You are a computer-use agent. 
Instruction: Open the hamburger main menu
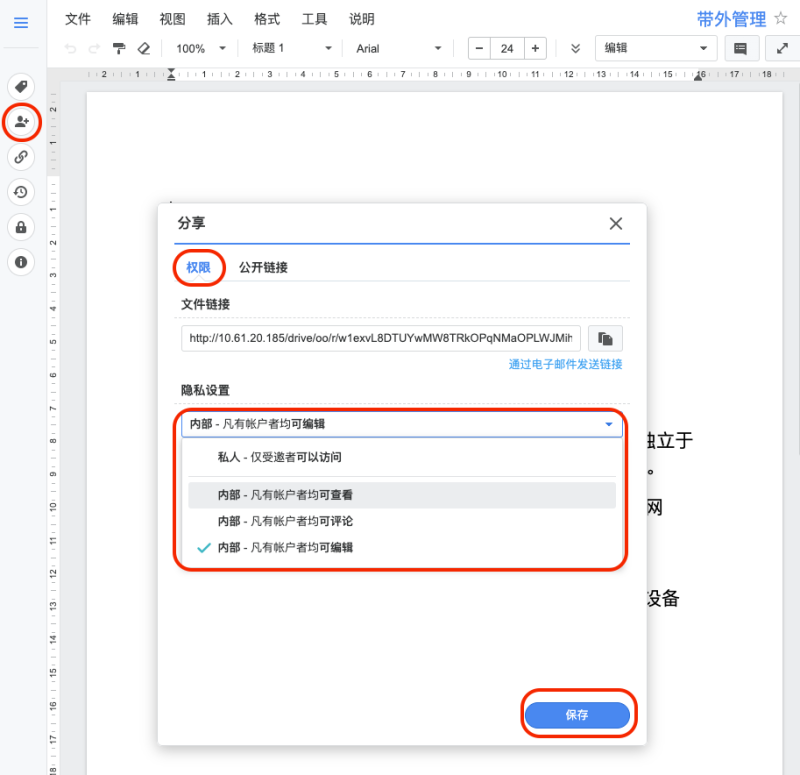(21, 22)
